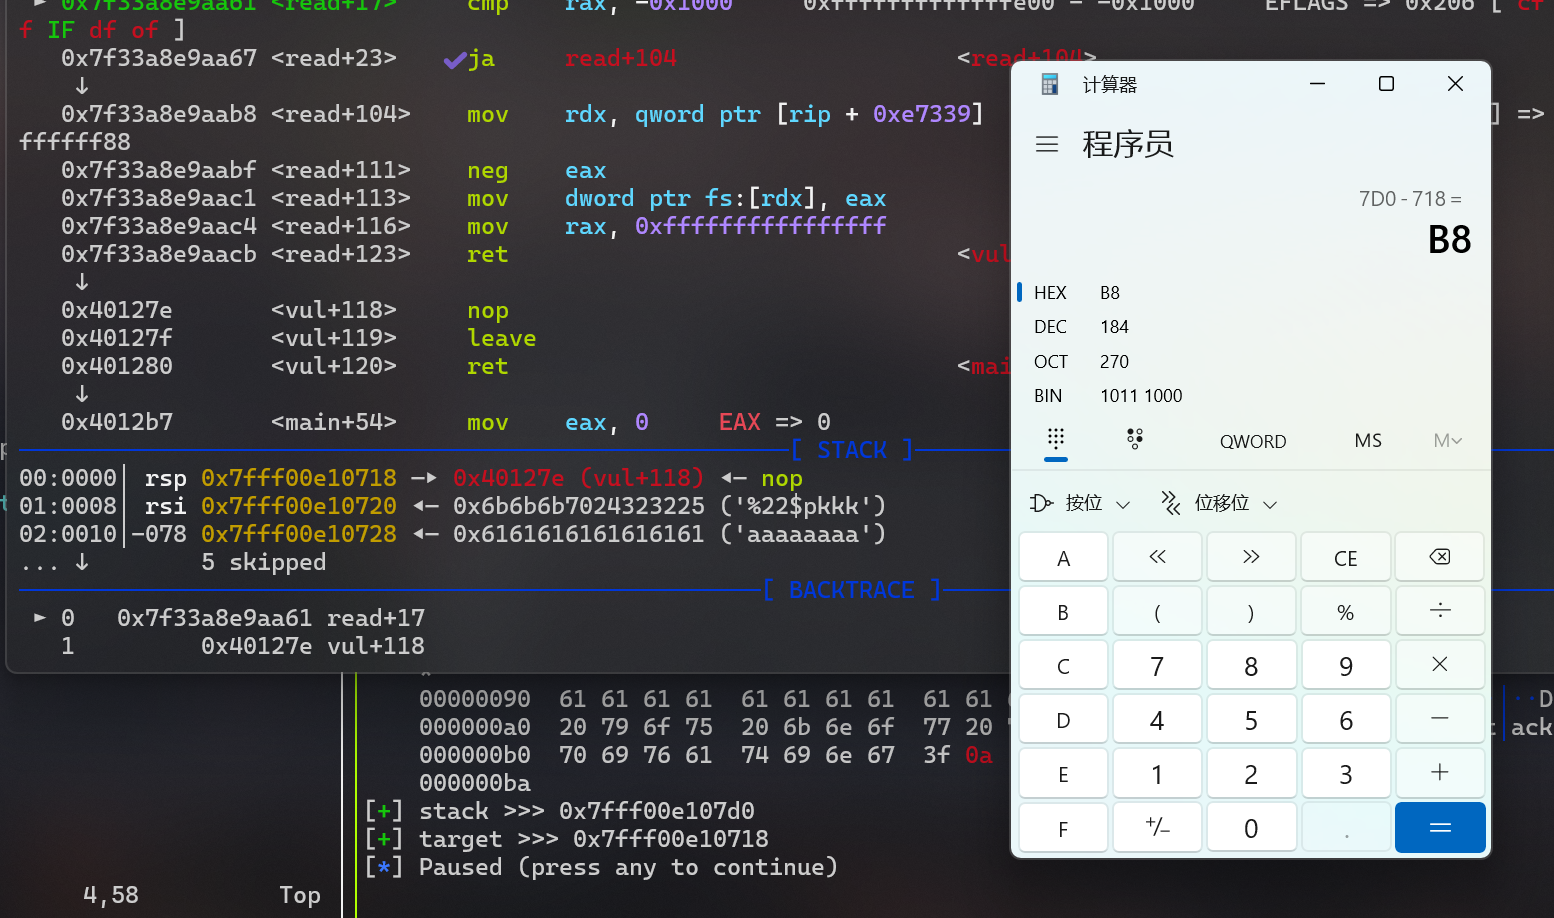Select the HEX number base
Screen dimensions: 1554x918
(1051, 293)
